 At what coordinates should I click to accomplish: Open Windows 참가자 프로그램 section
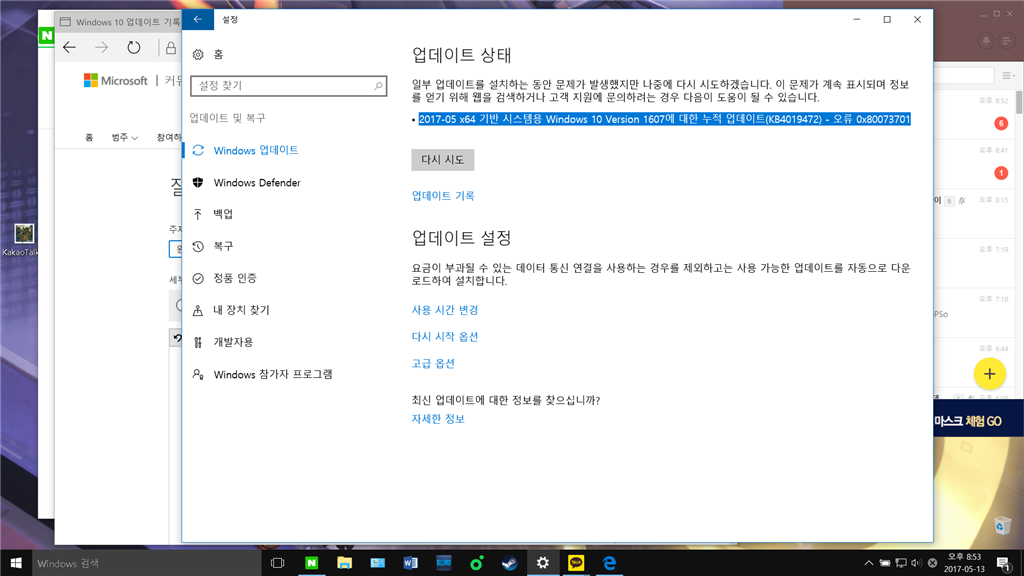273,374
